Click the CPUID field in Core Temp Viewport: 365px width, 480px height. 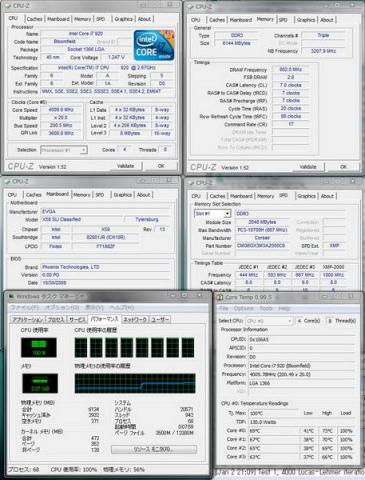coord(301,339)
